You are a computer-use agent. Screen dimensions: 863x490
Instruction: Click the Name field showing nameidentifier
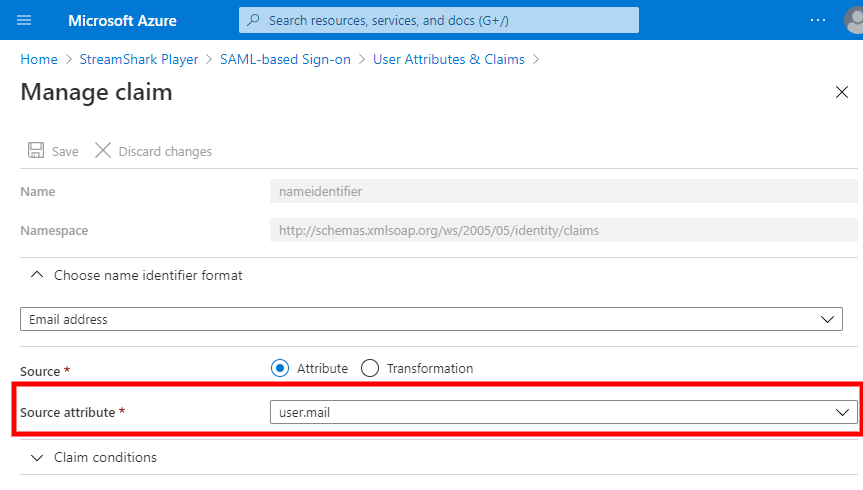[564, 192]
